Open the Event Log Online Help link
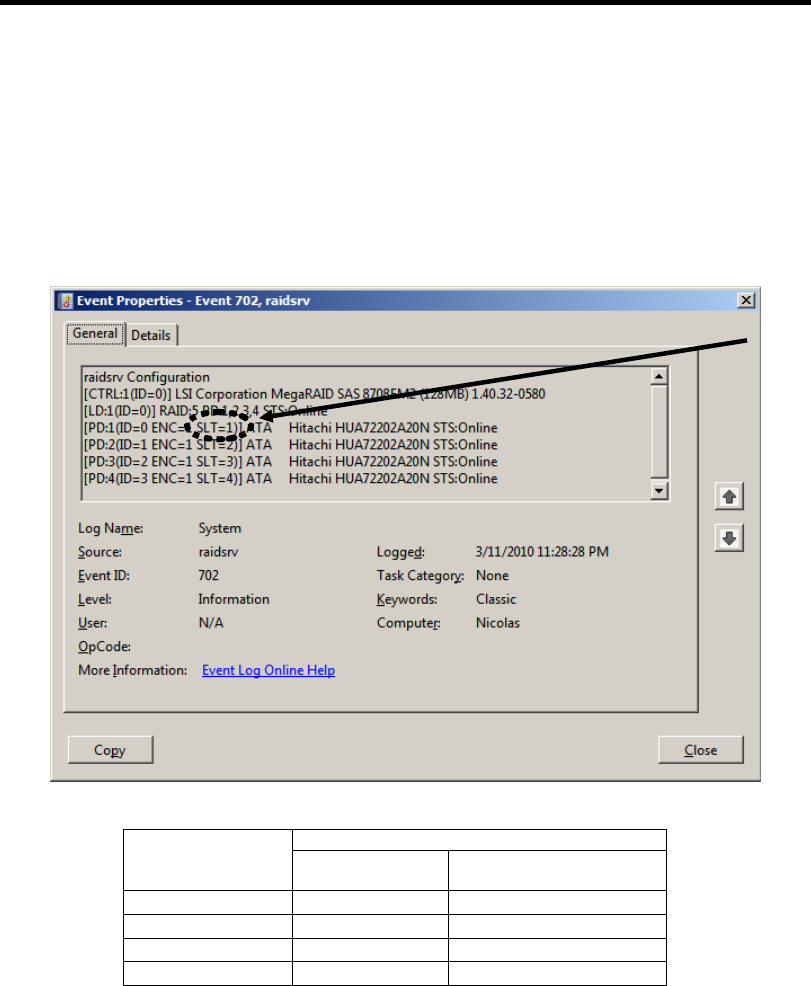Screen dimensions: 811x986 click(268, 670)
